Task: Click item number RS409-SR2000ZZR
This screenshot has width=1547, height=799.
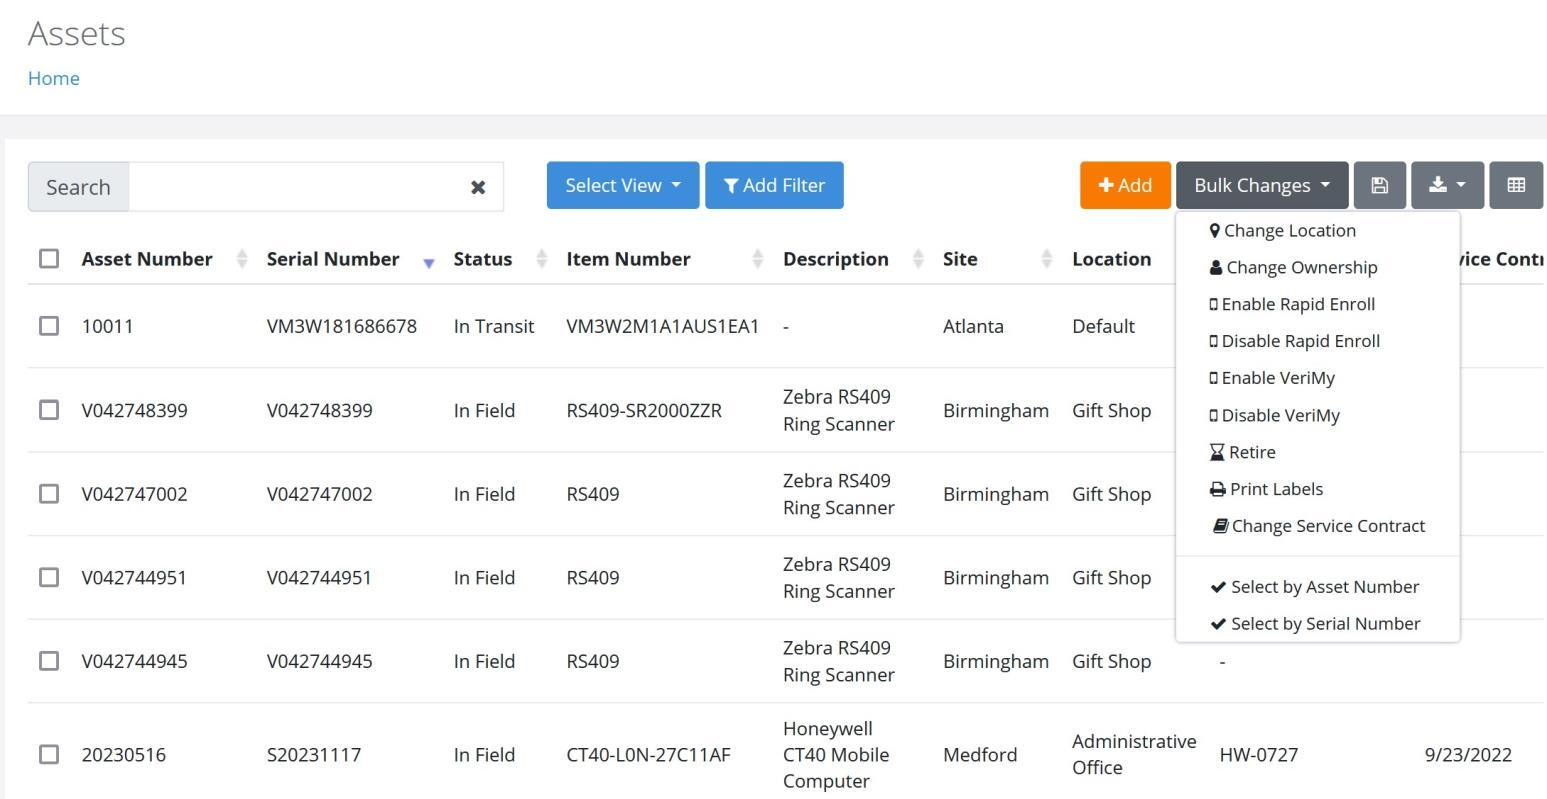Action: pyautogui.click(x=644, y=410)
